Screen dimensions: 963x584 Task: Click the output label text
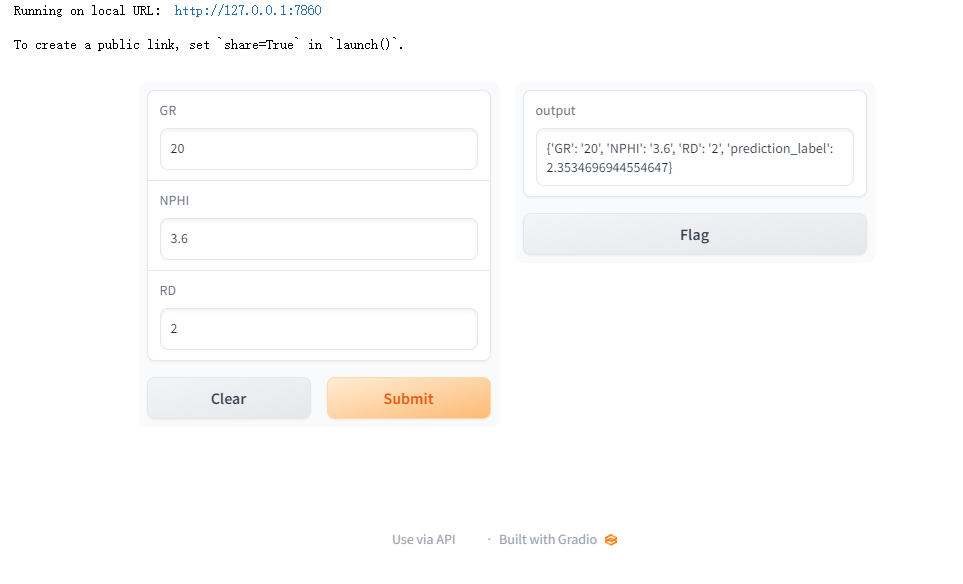click(555, 111)
